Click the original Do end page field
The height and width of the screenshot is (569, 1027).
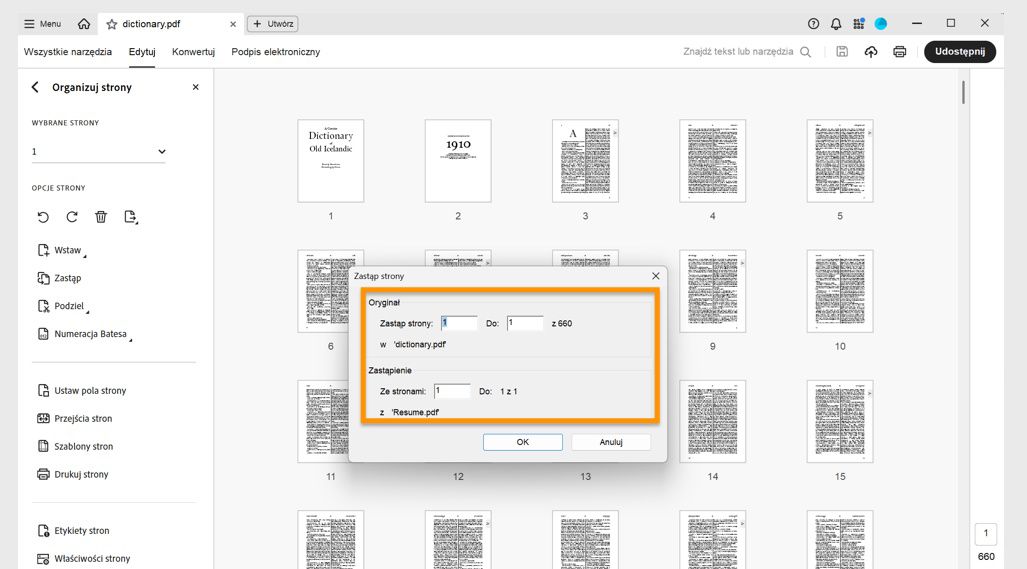pyautogui.click(x=525, y=323)
